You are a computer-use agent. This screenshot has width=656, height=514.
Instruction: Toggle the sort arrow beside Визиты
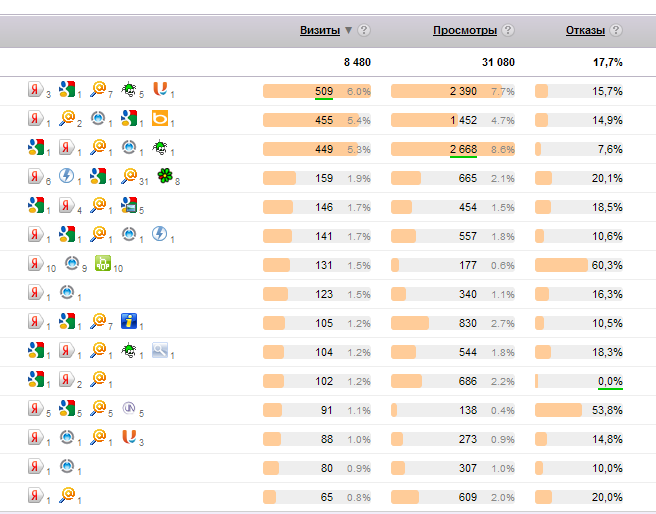(x=348, y=30)
